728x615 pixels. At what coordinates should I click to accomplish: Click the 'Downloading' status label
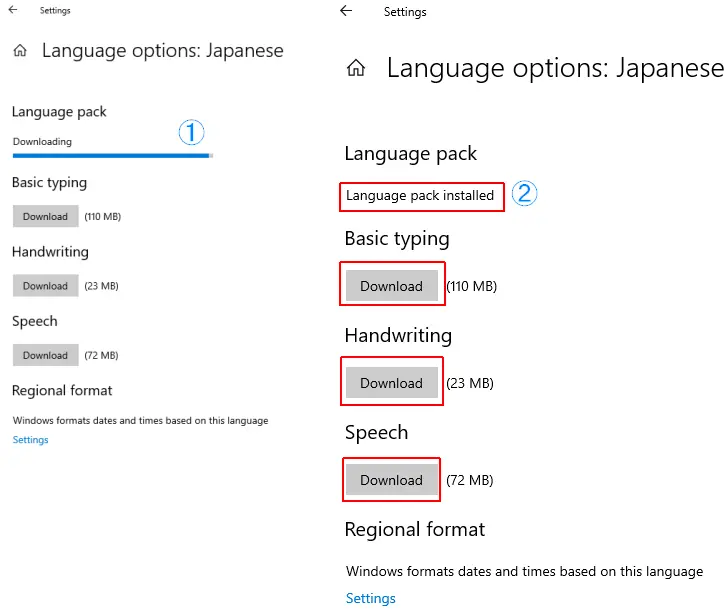click(x=42, y=142)
